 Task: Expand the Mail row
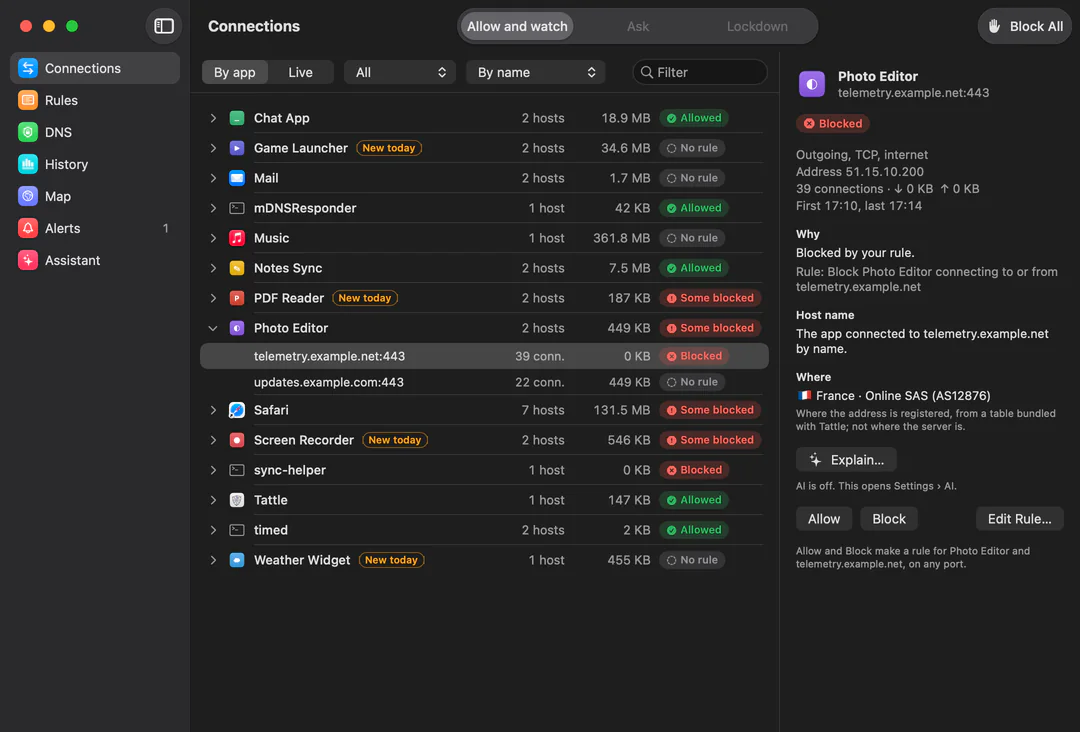[213, 178]
